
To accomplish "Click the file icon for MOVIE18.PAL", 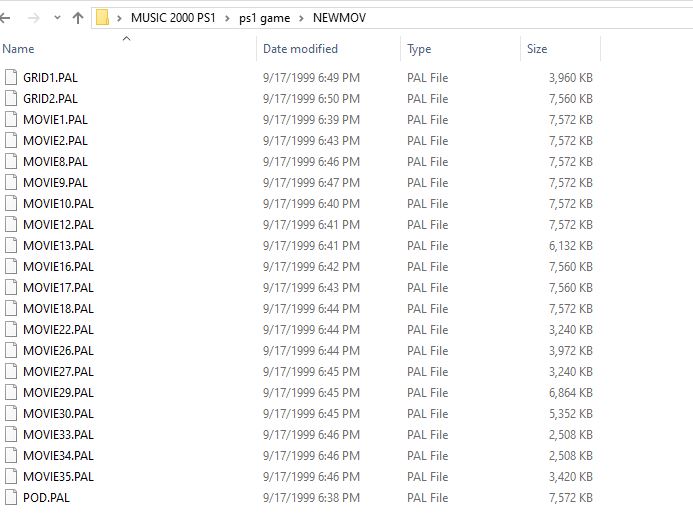I will pyautogui.click(x=11, y=308).
